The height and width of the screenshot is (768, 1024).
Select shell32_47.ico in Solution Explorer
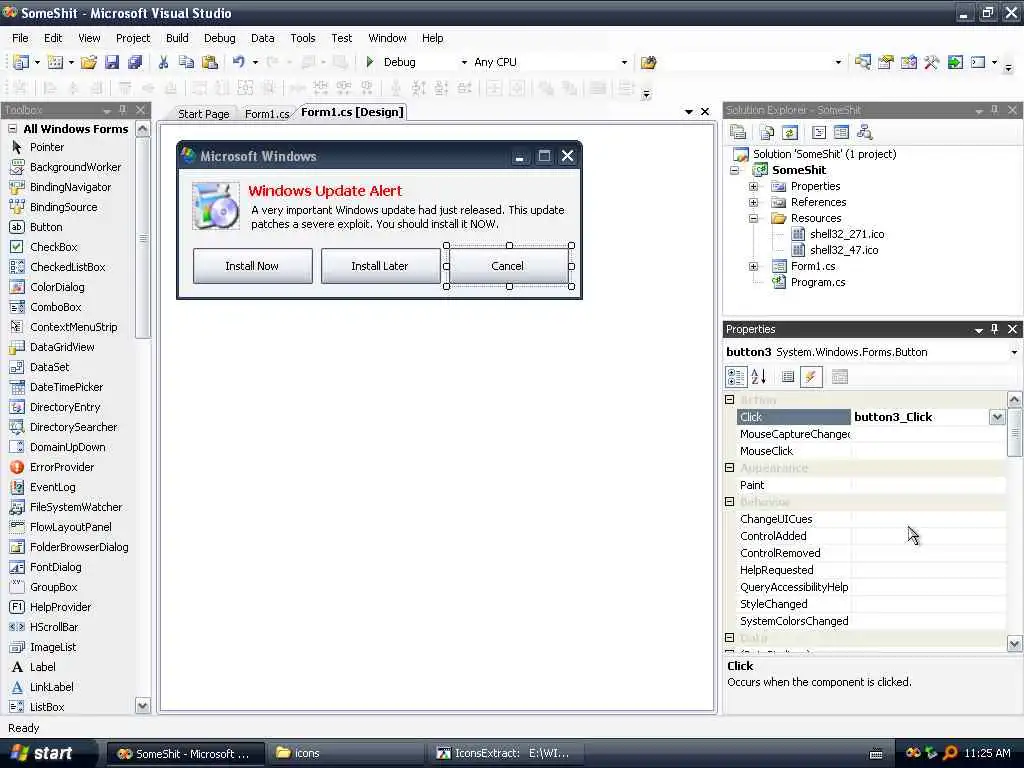[843, 250]
